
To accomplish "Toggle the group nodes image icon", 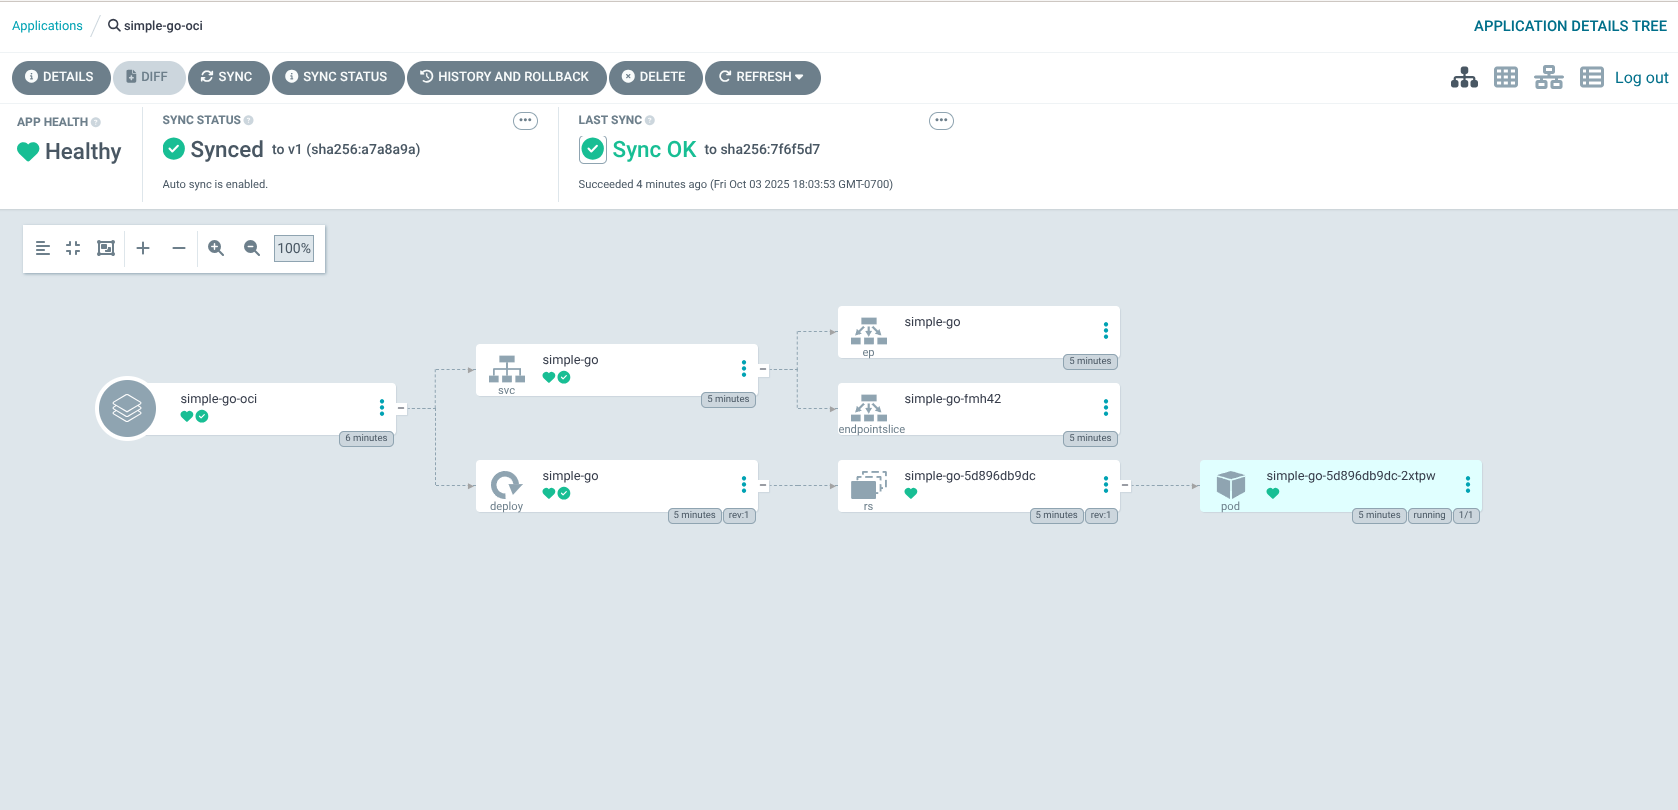I will pos(106,248).
